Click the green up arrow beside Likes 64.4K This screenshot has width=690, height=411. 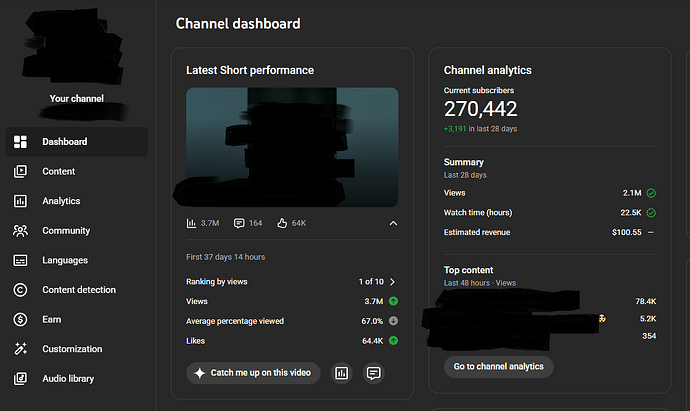[393, 341]
